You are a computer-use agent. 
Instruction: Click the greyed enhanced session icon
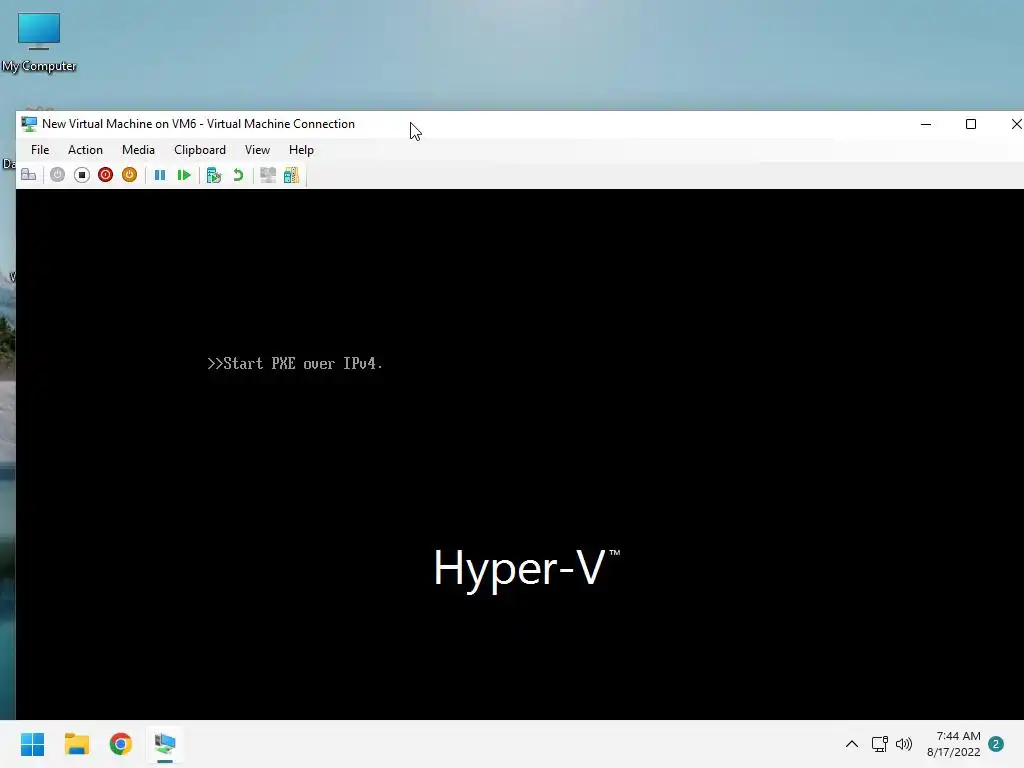pos(268,175)
